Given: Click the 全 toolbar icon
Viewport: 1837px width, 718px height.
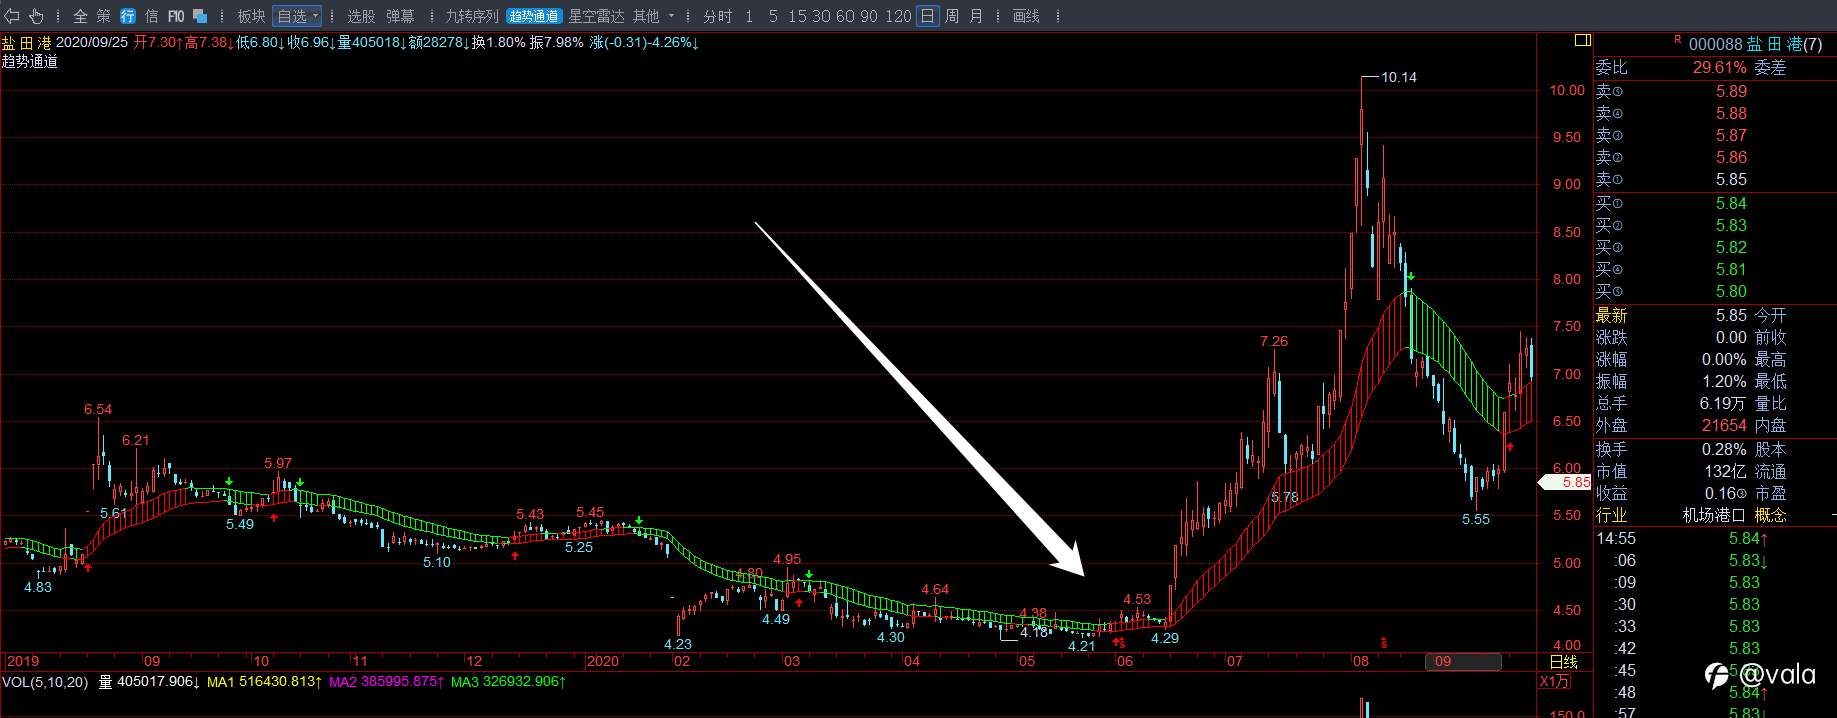Looking at the screenshot, I should coord(80,16).
